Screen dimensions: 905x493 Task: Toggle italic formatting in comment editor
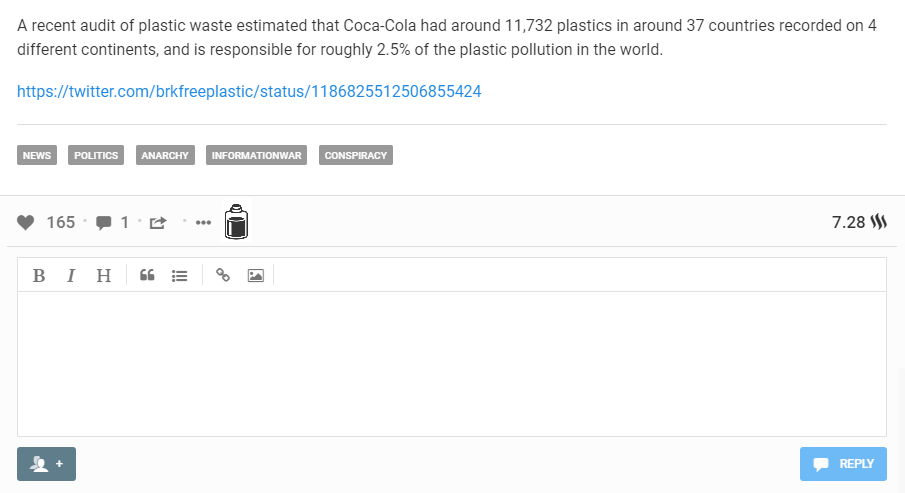click(71, 276)
